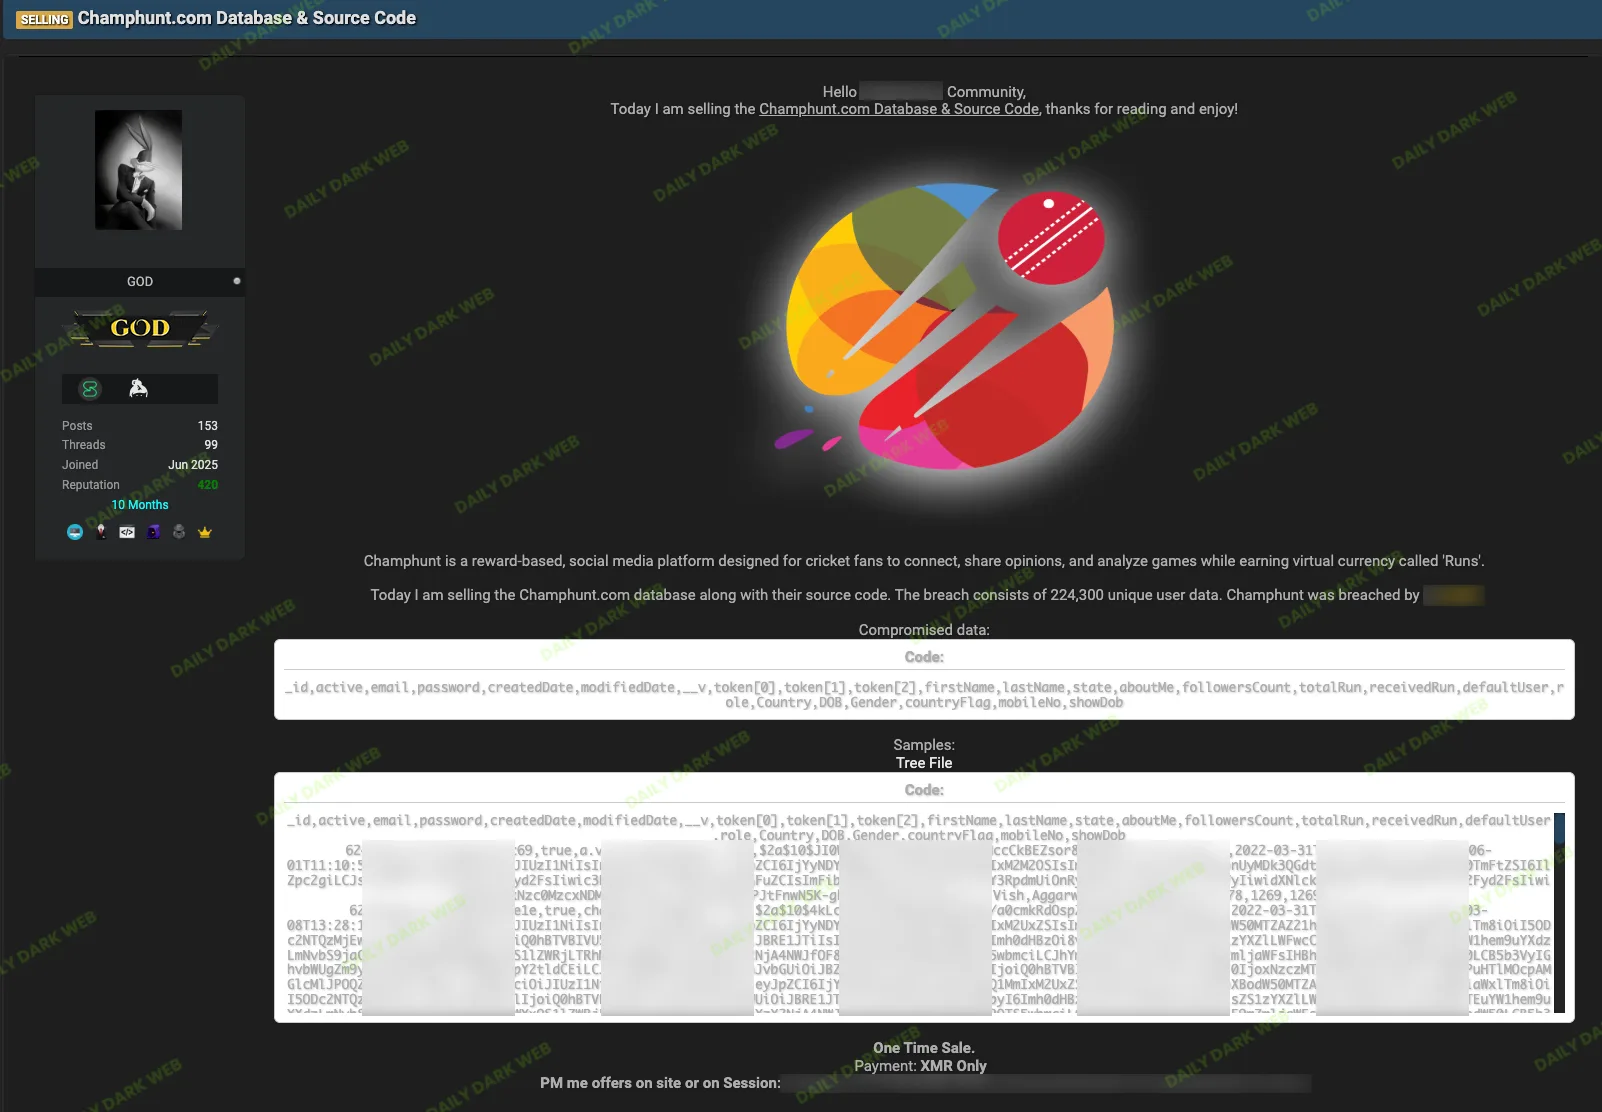
Task: Click the green reputation score 420
Action: click(207, 485)
